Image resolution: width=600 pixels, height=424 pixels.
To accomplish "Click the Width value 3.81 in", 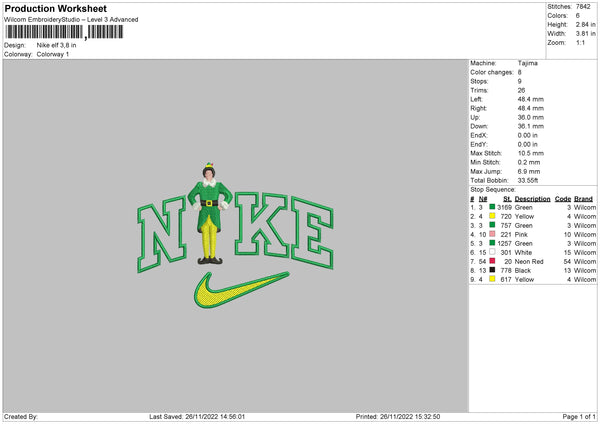I will click(585, 34).
